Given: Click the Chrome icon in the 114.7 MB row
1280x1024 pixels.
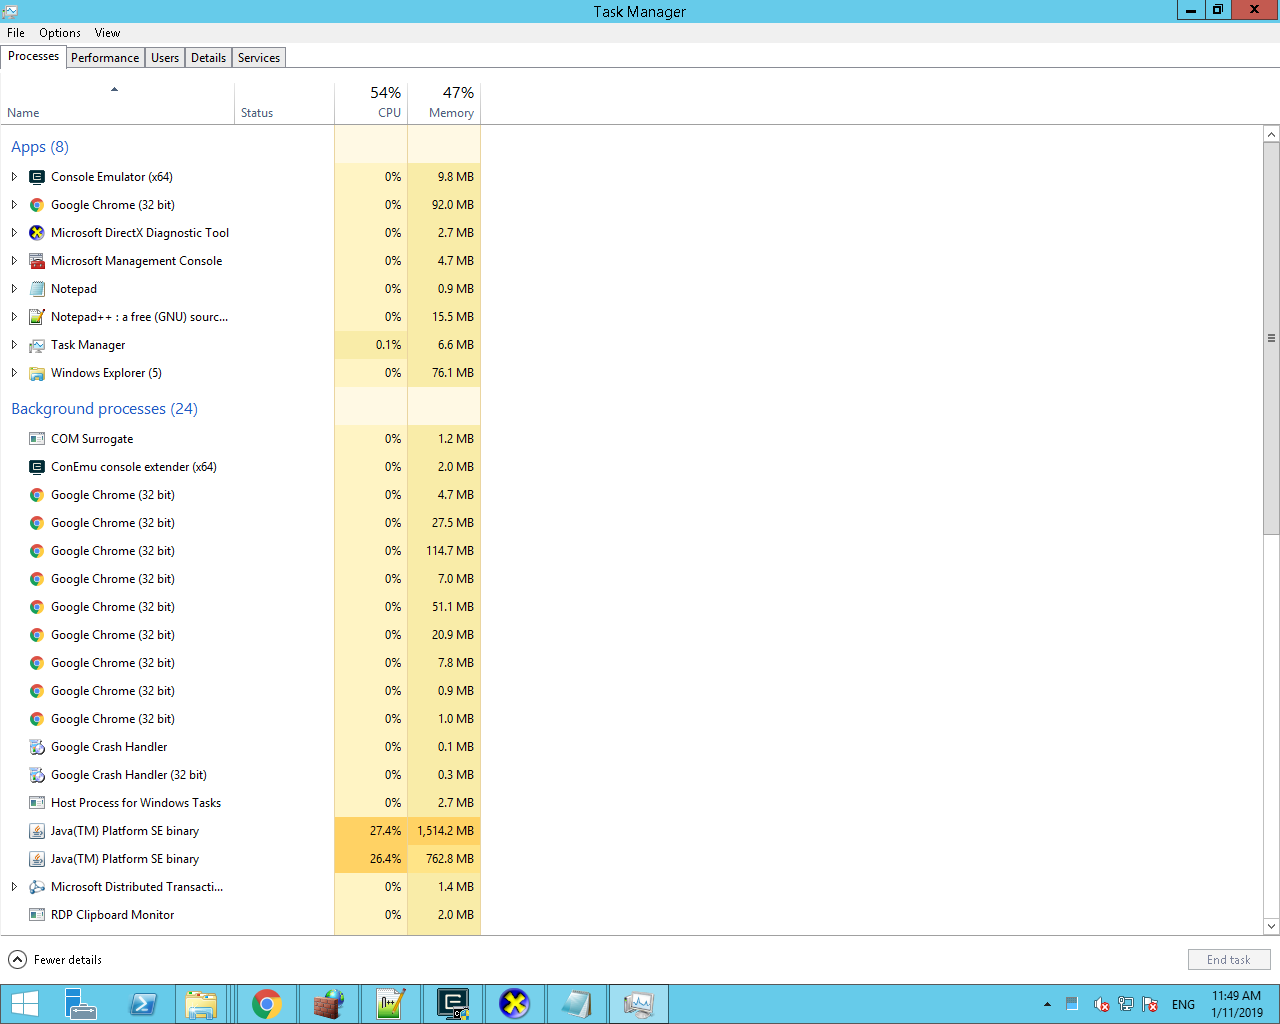Looking at the screenshot, I should [x=37, y=551].
